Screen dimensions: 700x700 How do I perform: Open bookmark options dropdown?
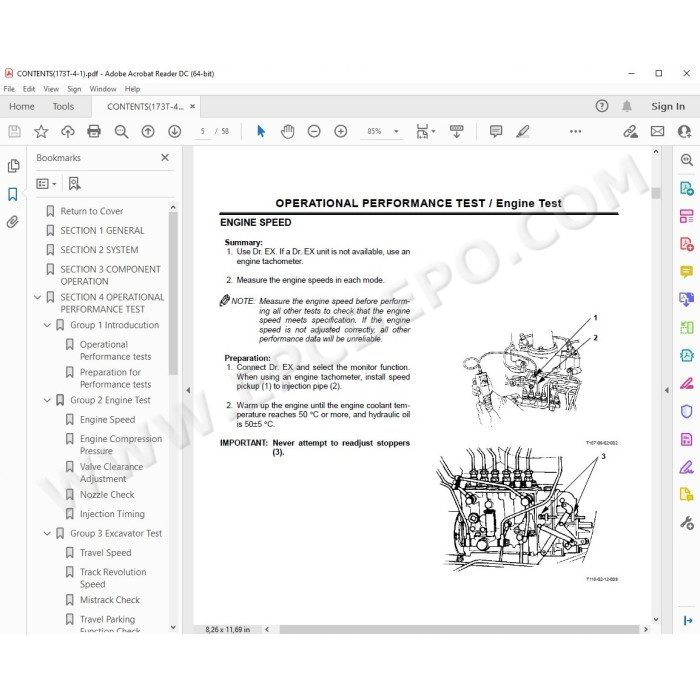46,183
